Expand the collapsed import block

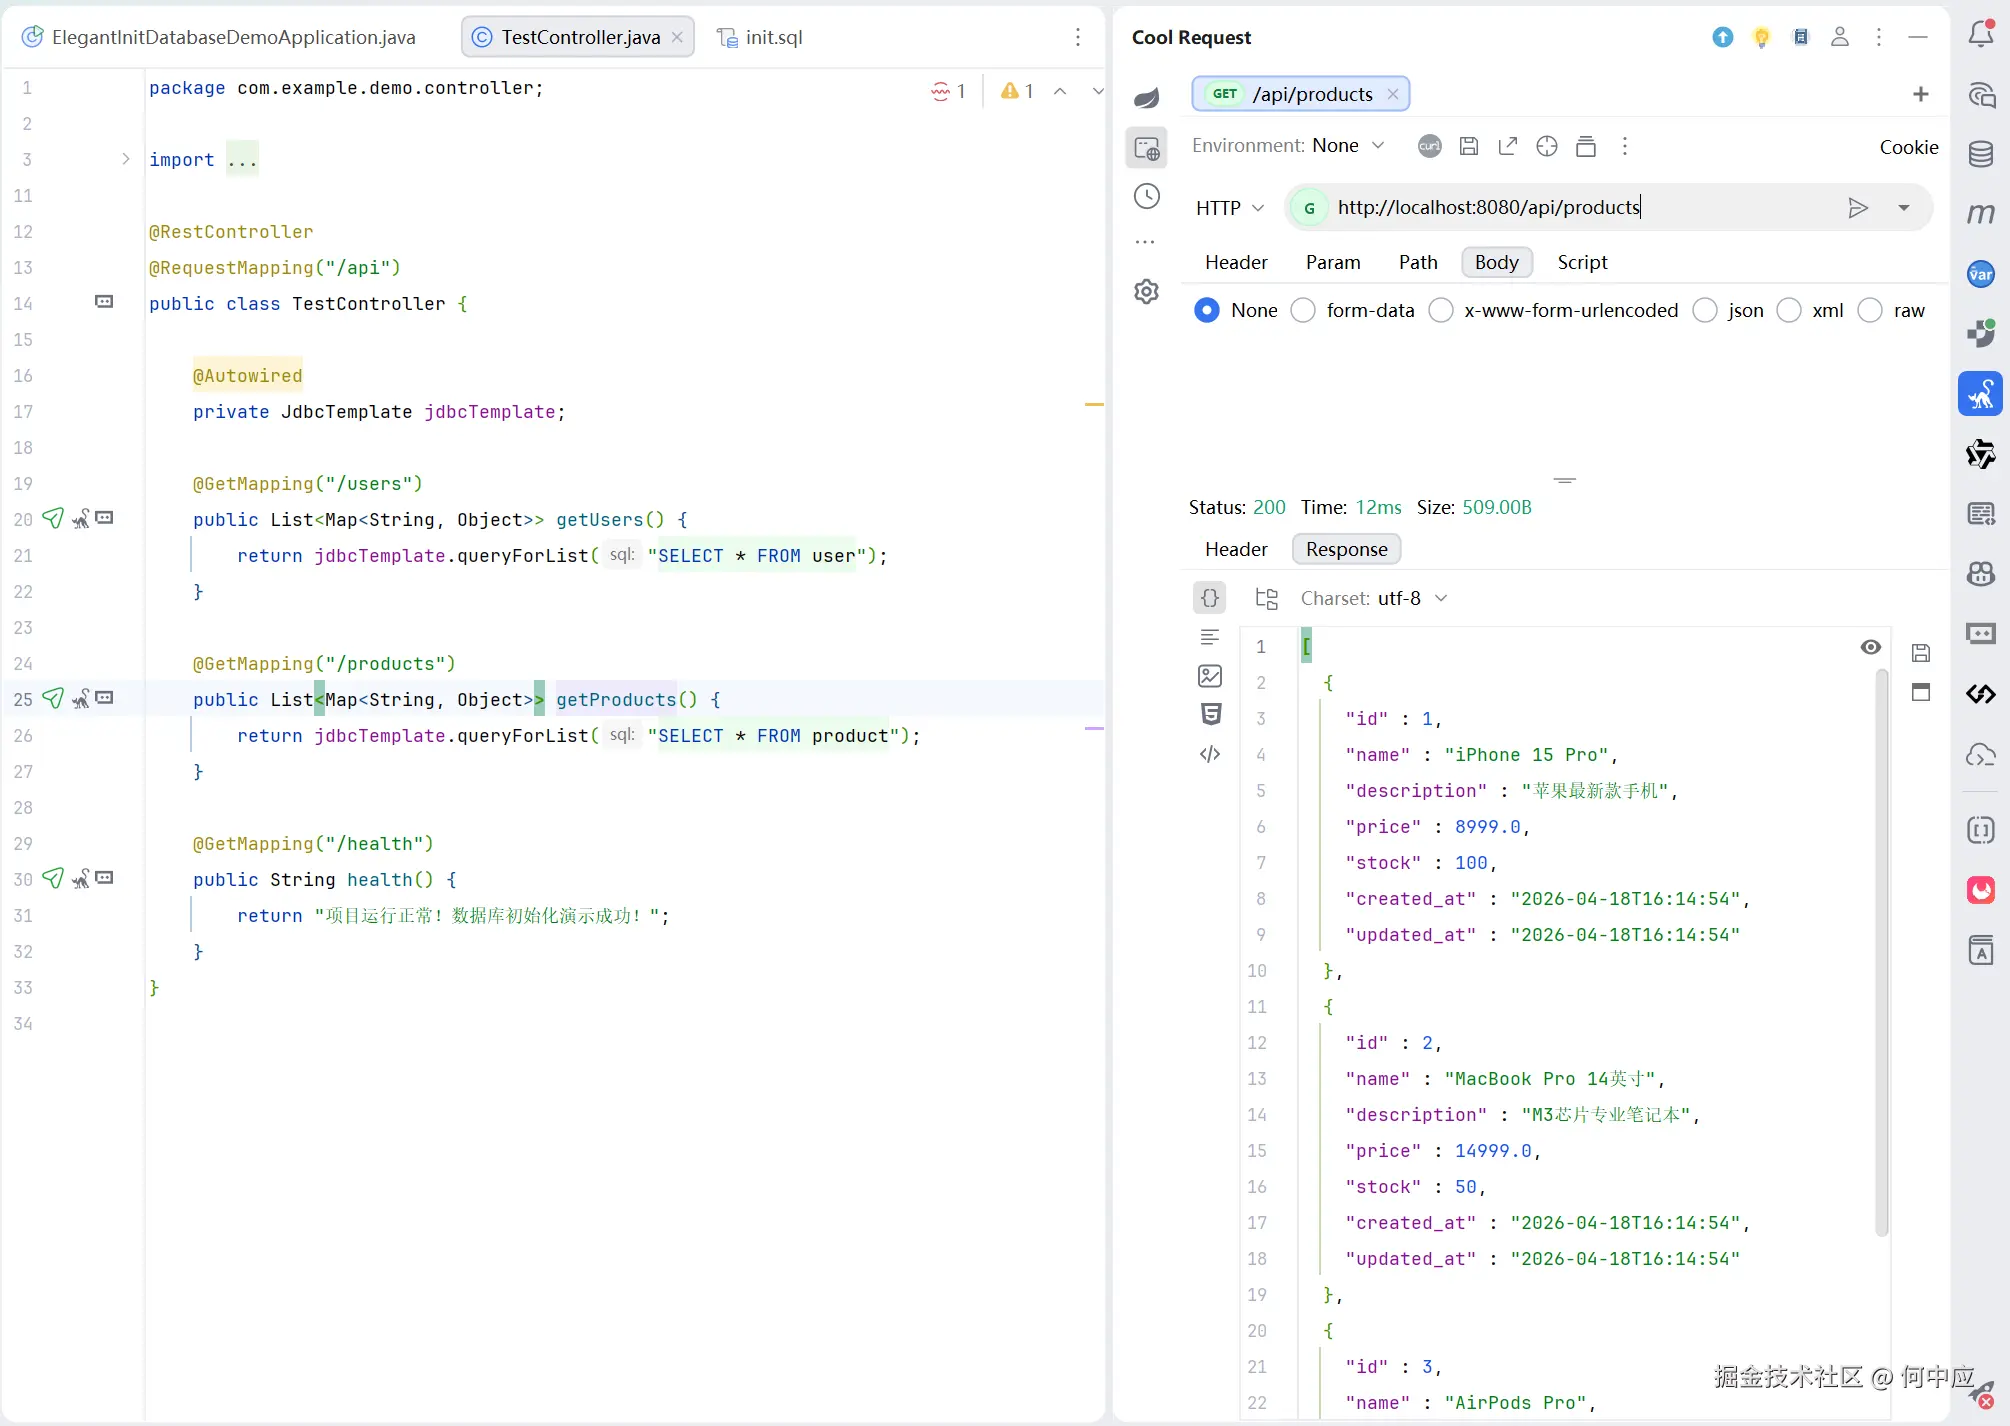(x=126, y=159)
